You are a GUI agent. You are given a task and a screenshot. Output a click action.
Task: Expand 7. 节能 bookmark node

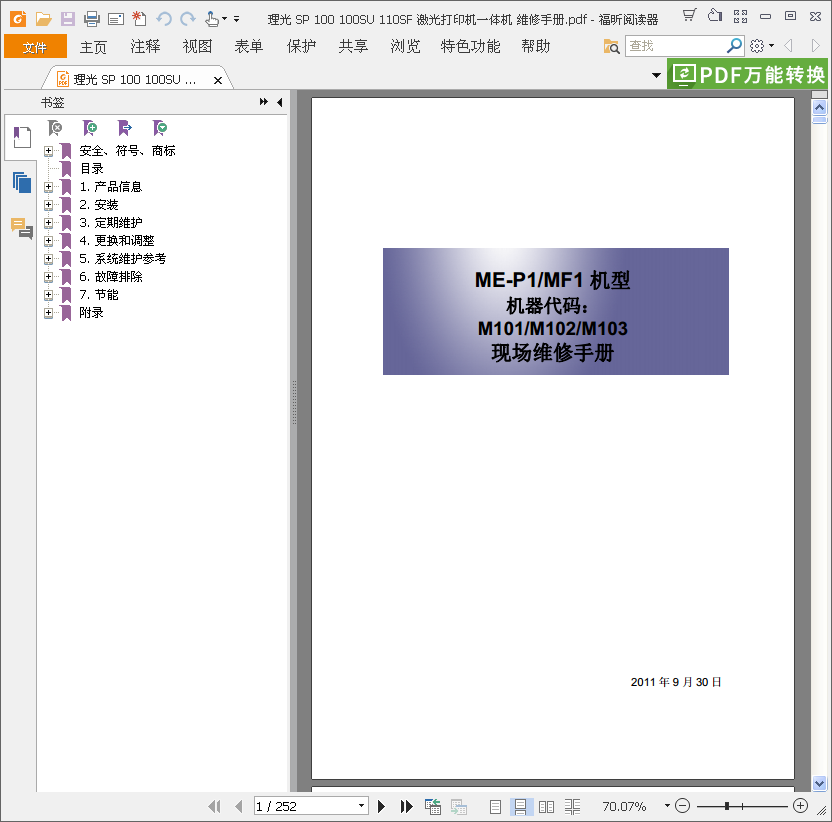tap(48, 295)
